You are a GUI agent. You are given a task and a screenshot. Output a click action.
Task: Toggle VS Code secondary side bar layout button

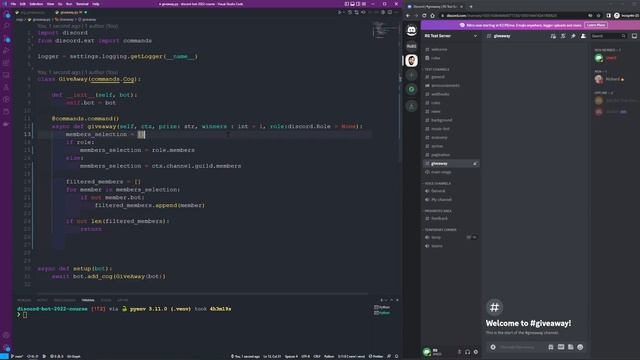click(x=358, y=4)
